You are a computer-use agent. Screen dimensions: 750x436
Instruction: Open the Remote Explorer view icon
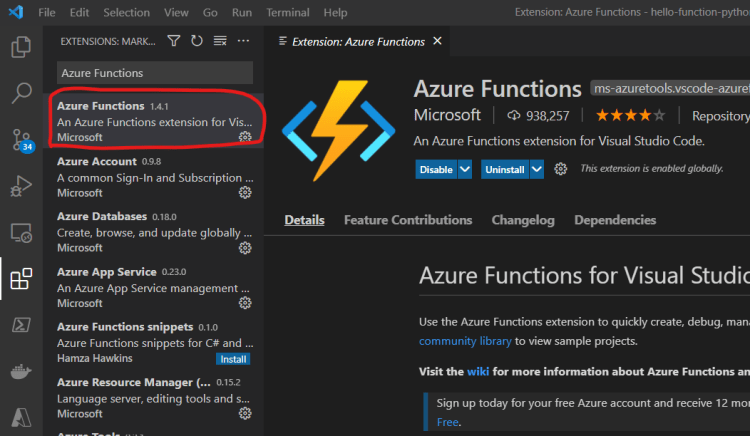[x=21, y=233]
